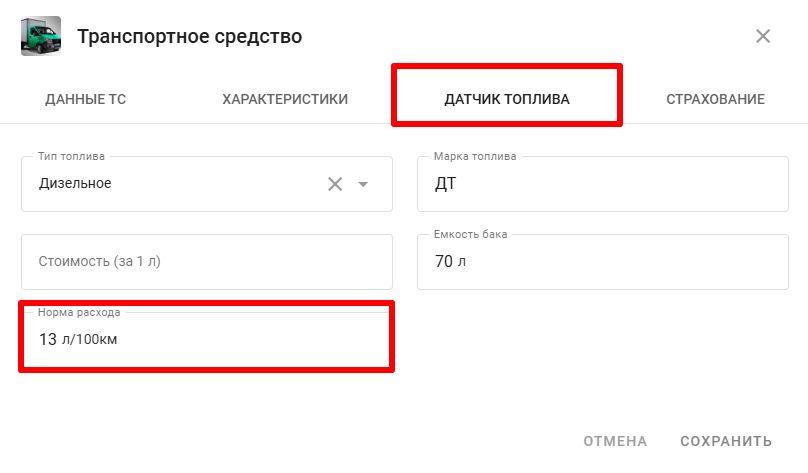Clear the Дизельное fuel type selection

pyautogui.click(x=335, y=184)
